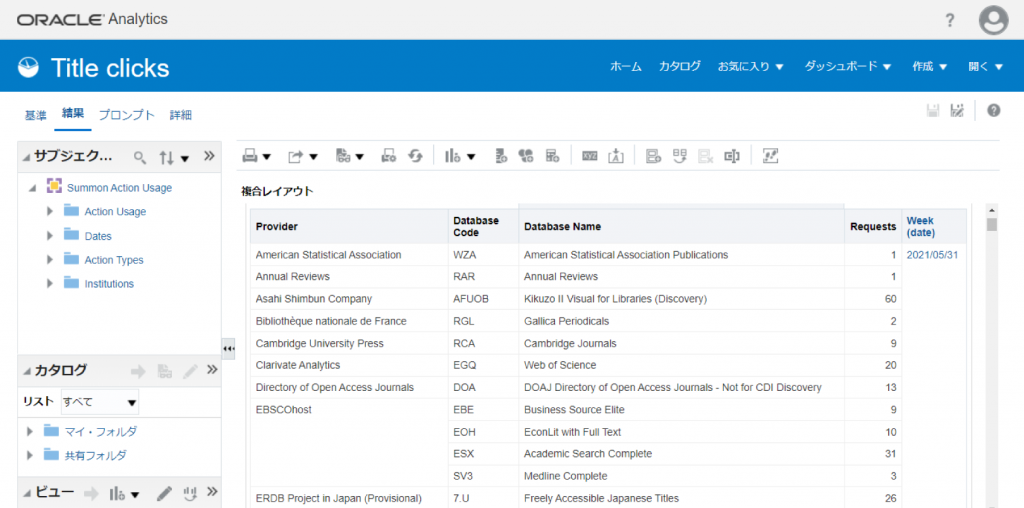Click the duplicate compound layout icon
1024x508 pixels.
point(654,156)
